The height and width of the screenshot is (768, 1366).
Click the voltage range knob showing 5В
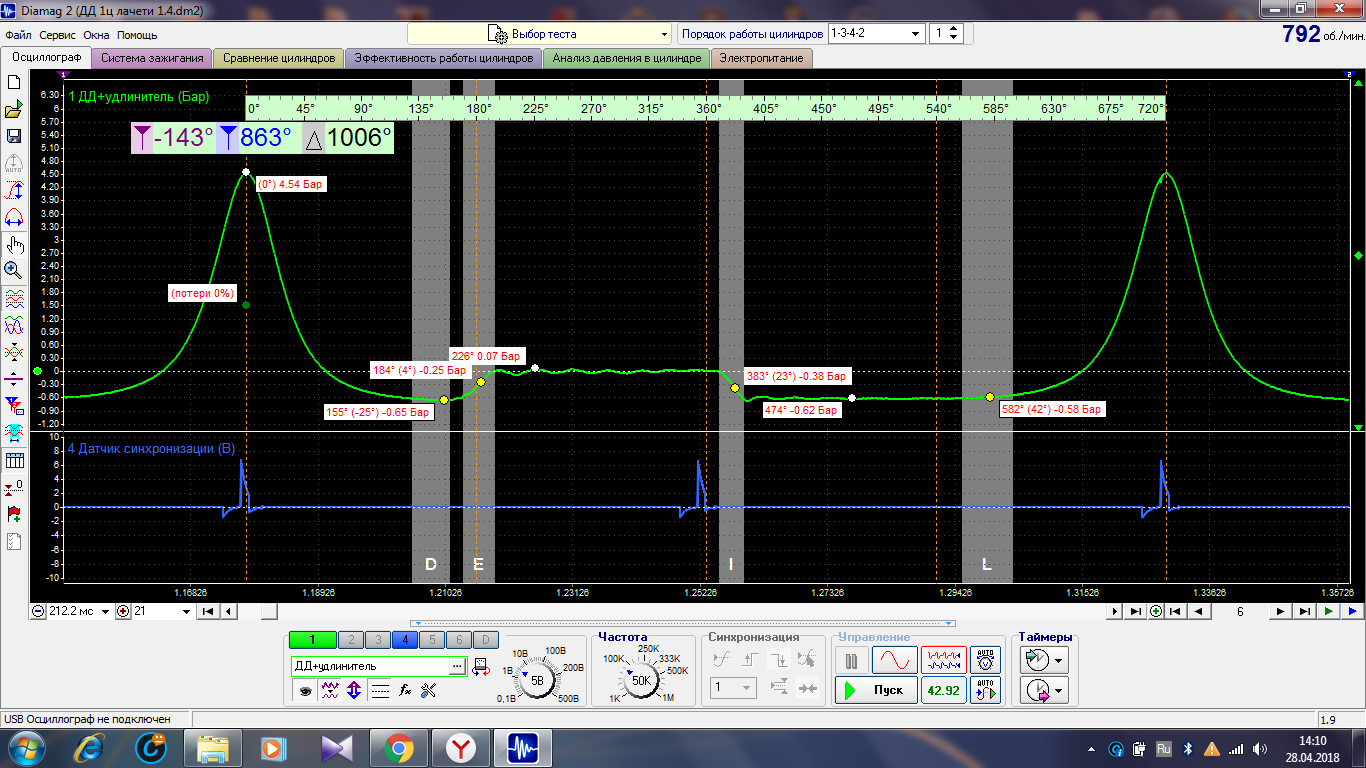click(x=538, y=680)
